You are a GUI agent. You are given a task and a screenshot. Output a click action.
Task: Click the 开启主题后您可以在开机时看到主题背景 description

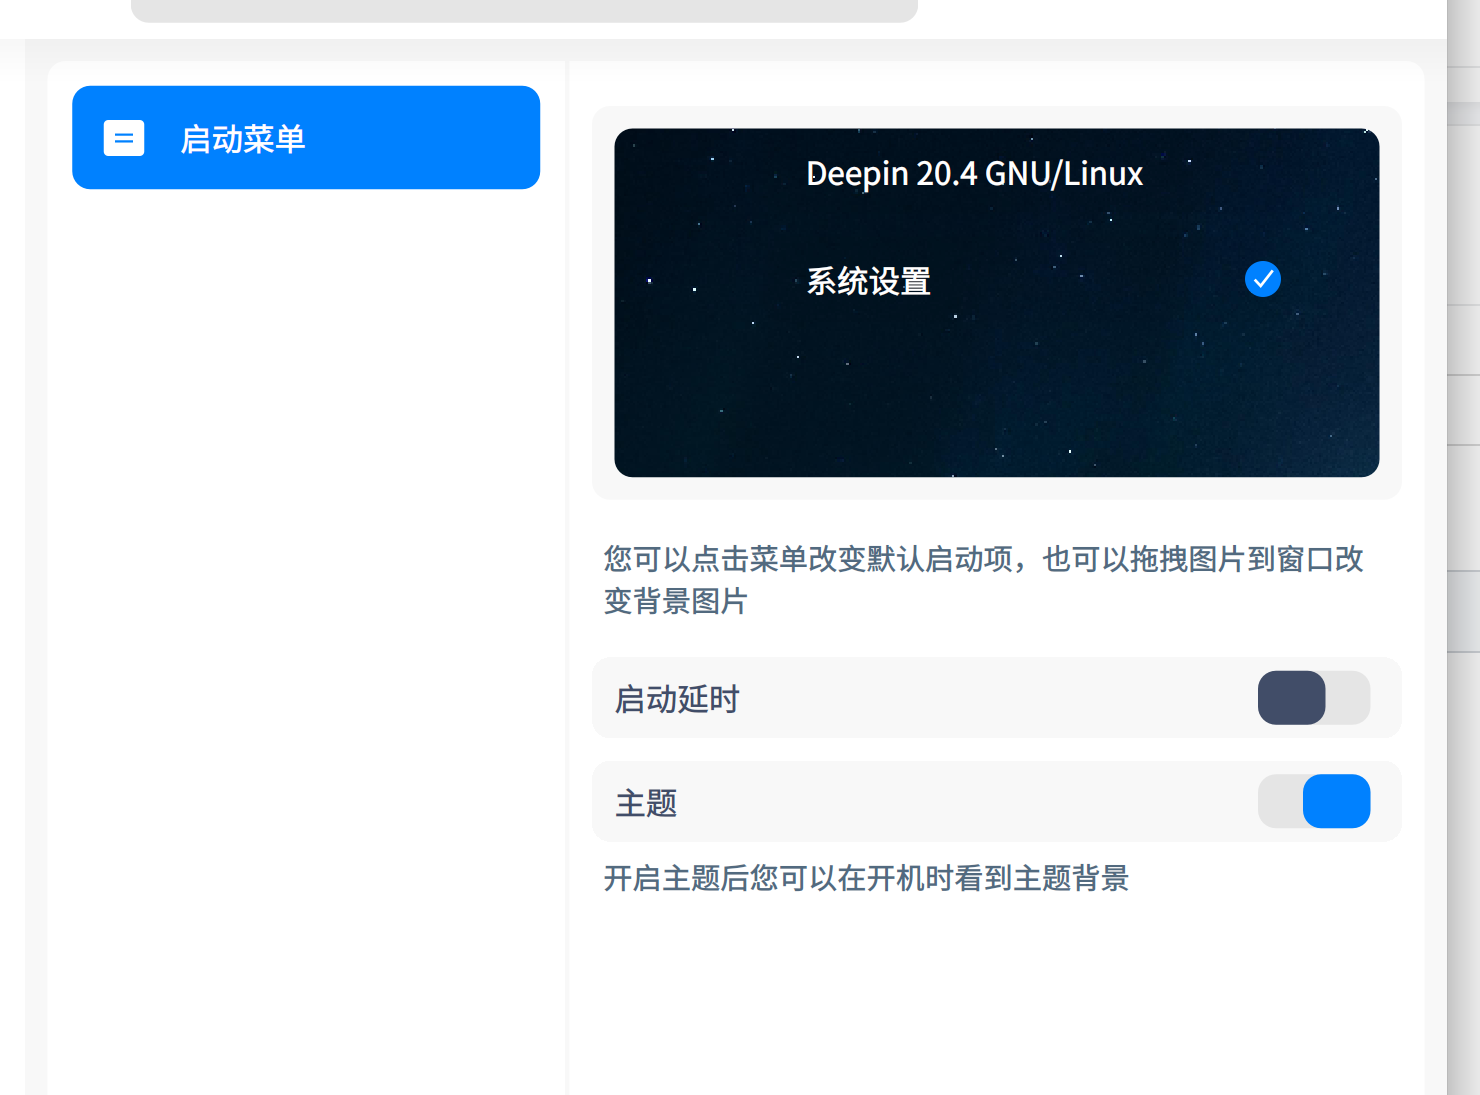(x=866, y=878)
